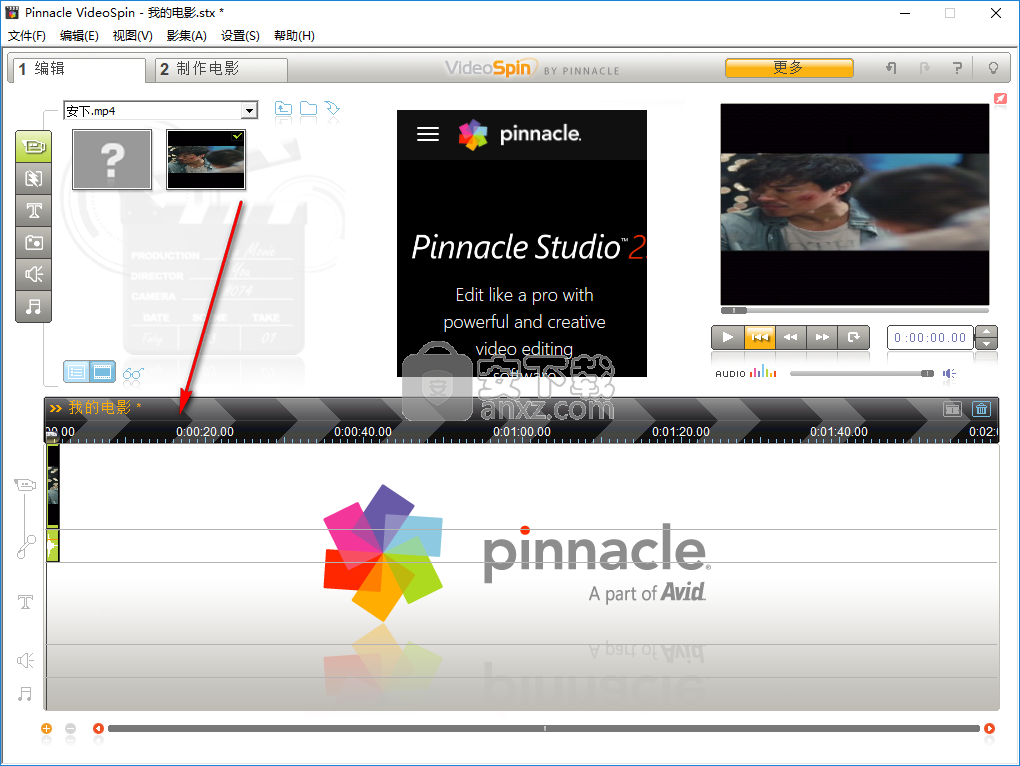Viewport: 1020px width, 766px height.
Task: Open the 影集(A) menu
Action: (187, 36)
